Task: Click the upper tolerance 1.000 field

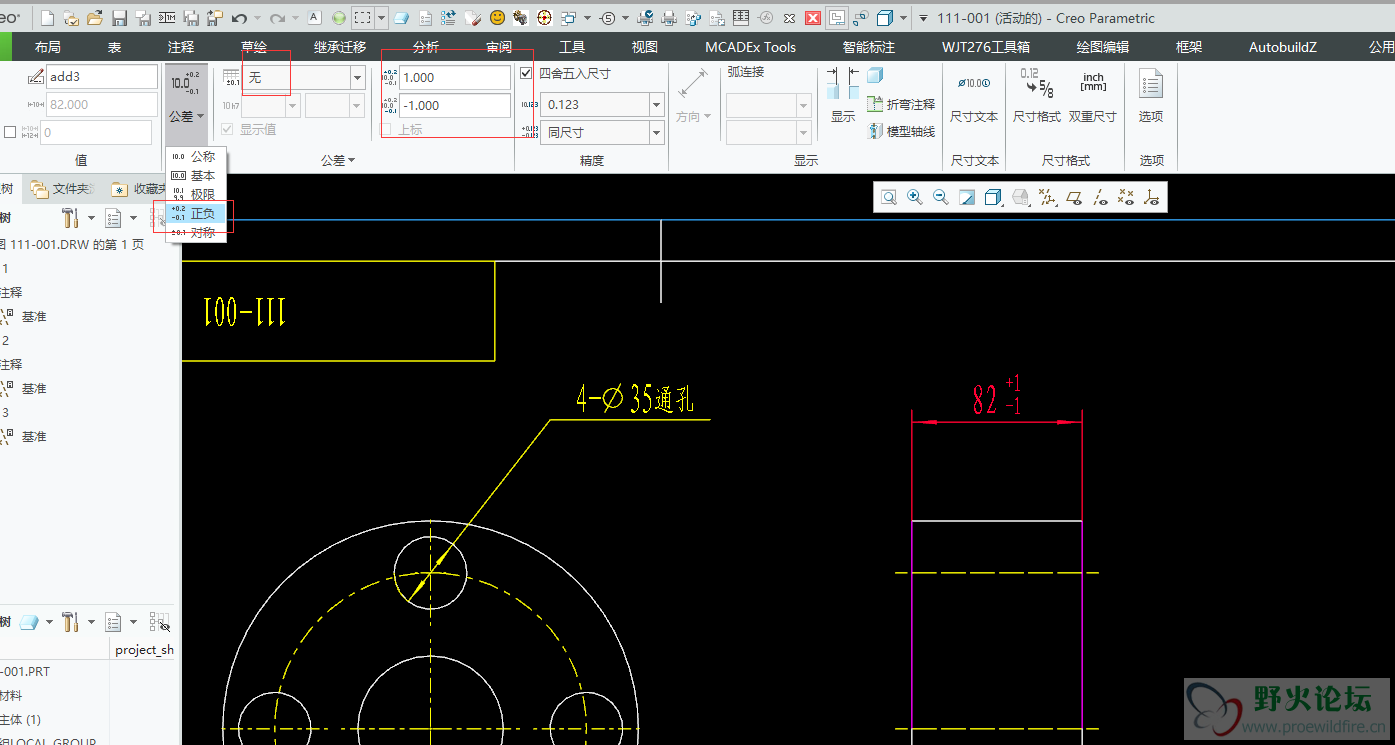Action: (x=454, y=77)
